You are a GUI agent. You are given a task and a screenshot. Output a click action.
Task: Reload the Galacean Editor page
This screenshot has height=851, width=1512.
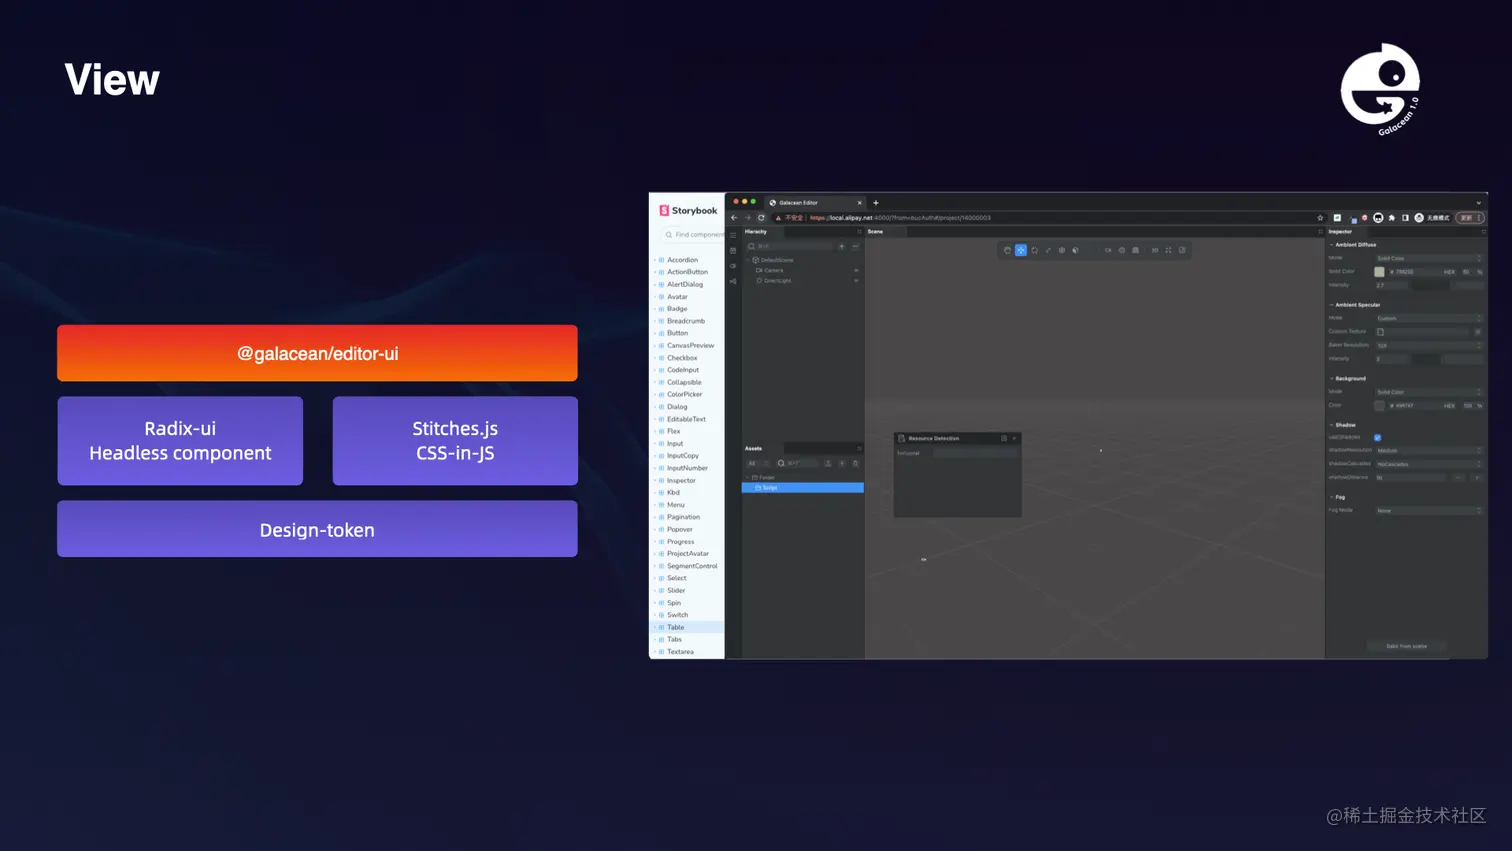click(x=761, y=218)
